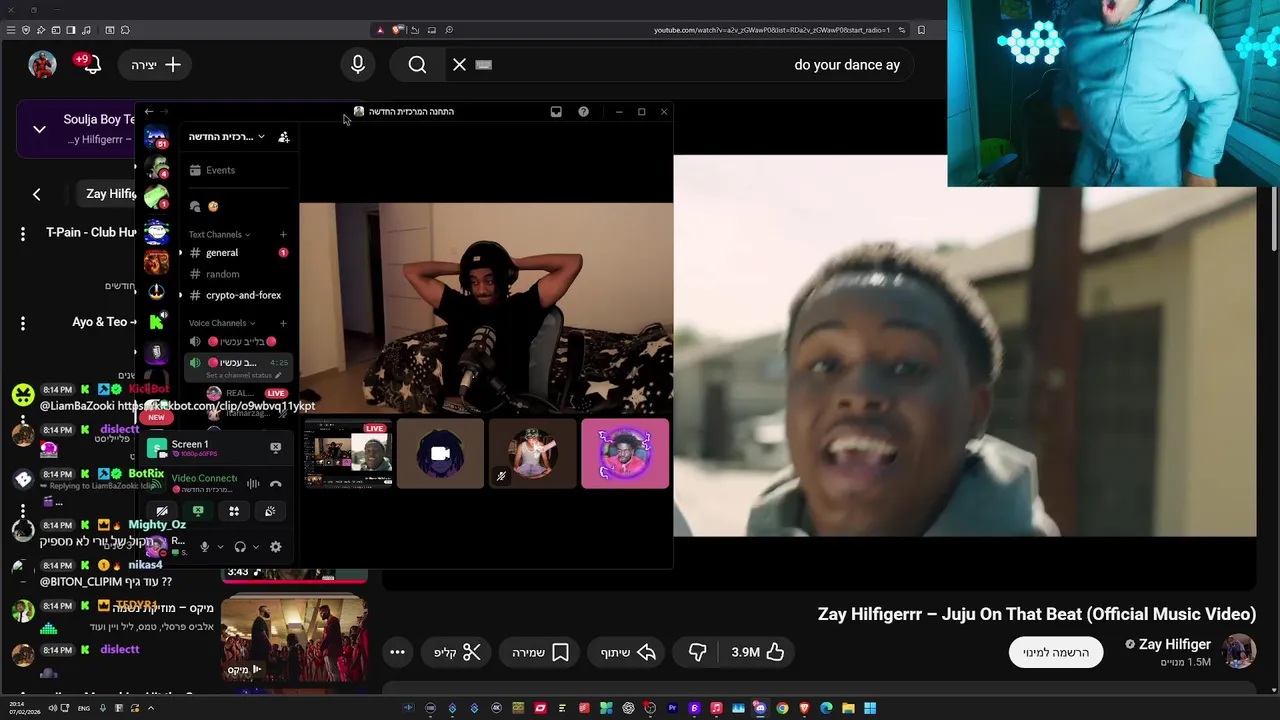
Task: Open Discord microphone input options arrow
Action: (x=220, y=547)
